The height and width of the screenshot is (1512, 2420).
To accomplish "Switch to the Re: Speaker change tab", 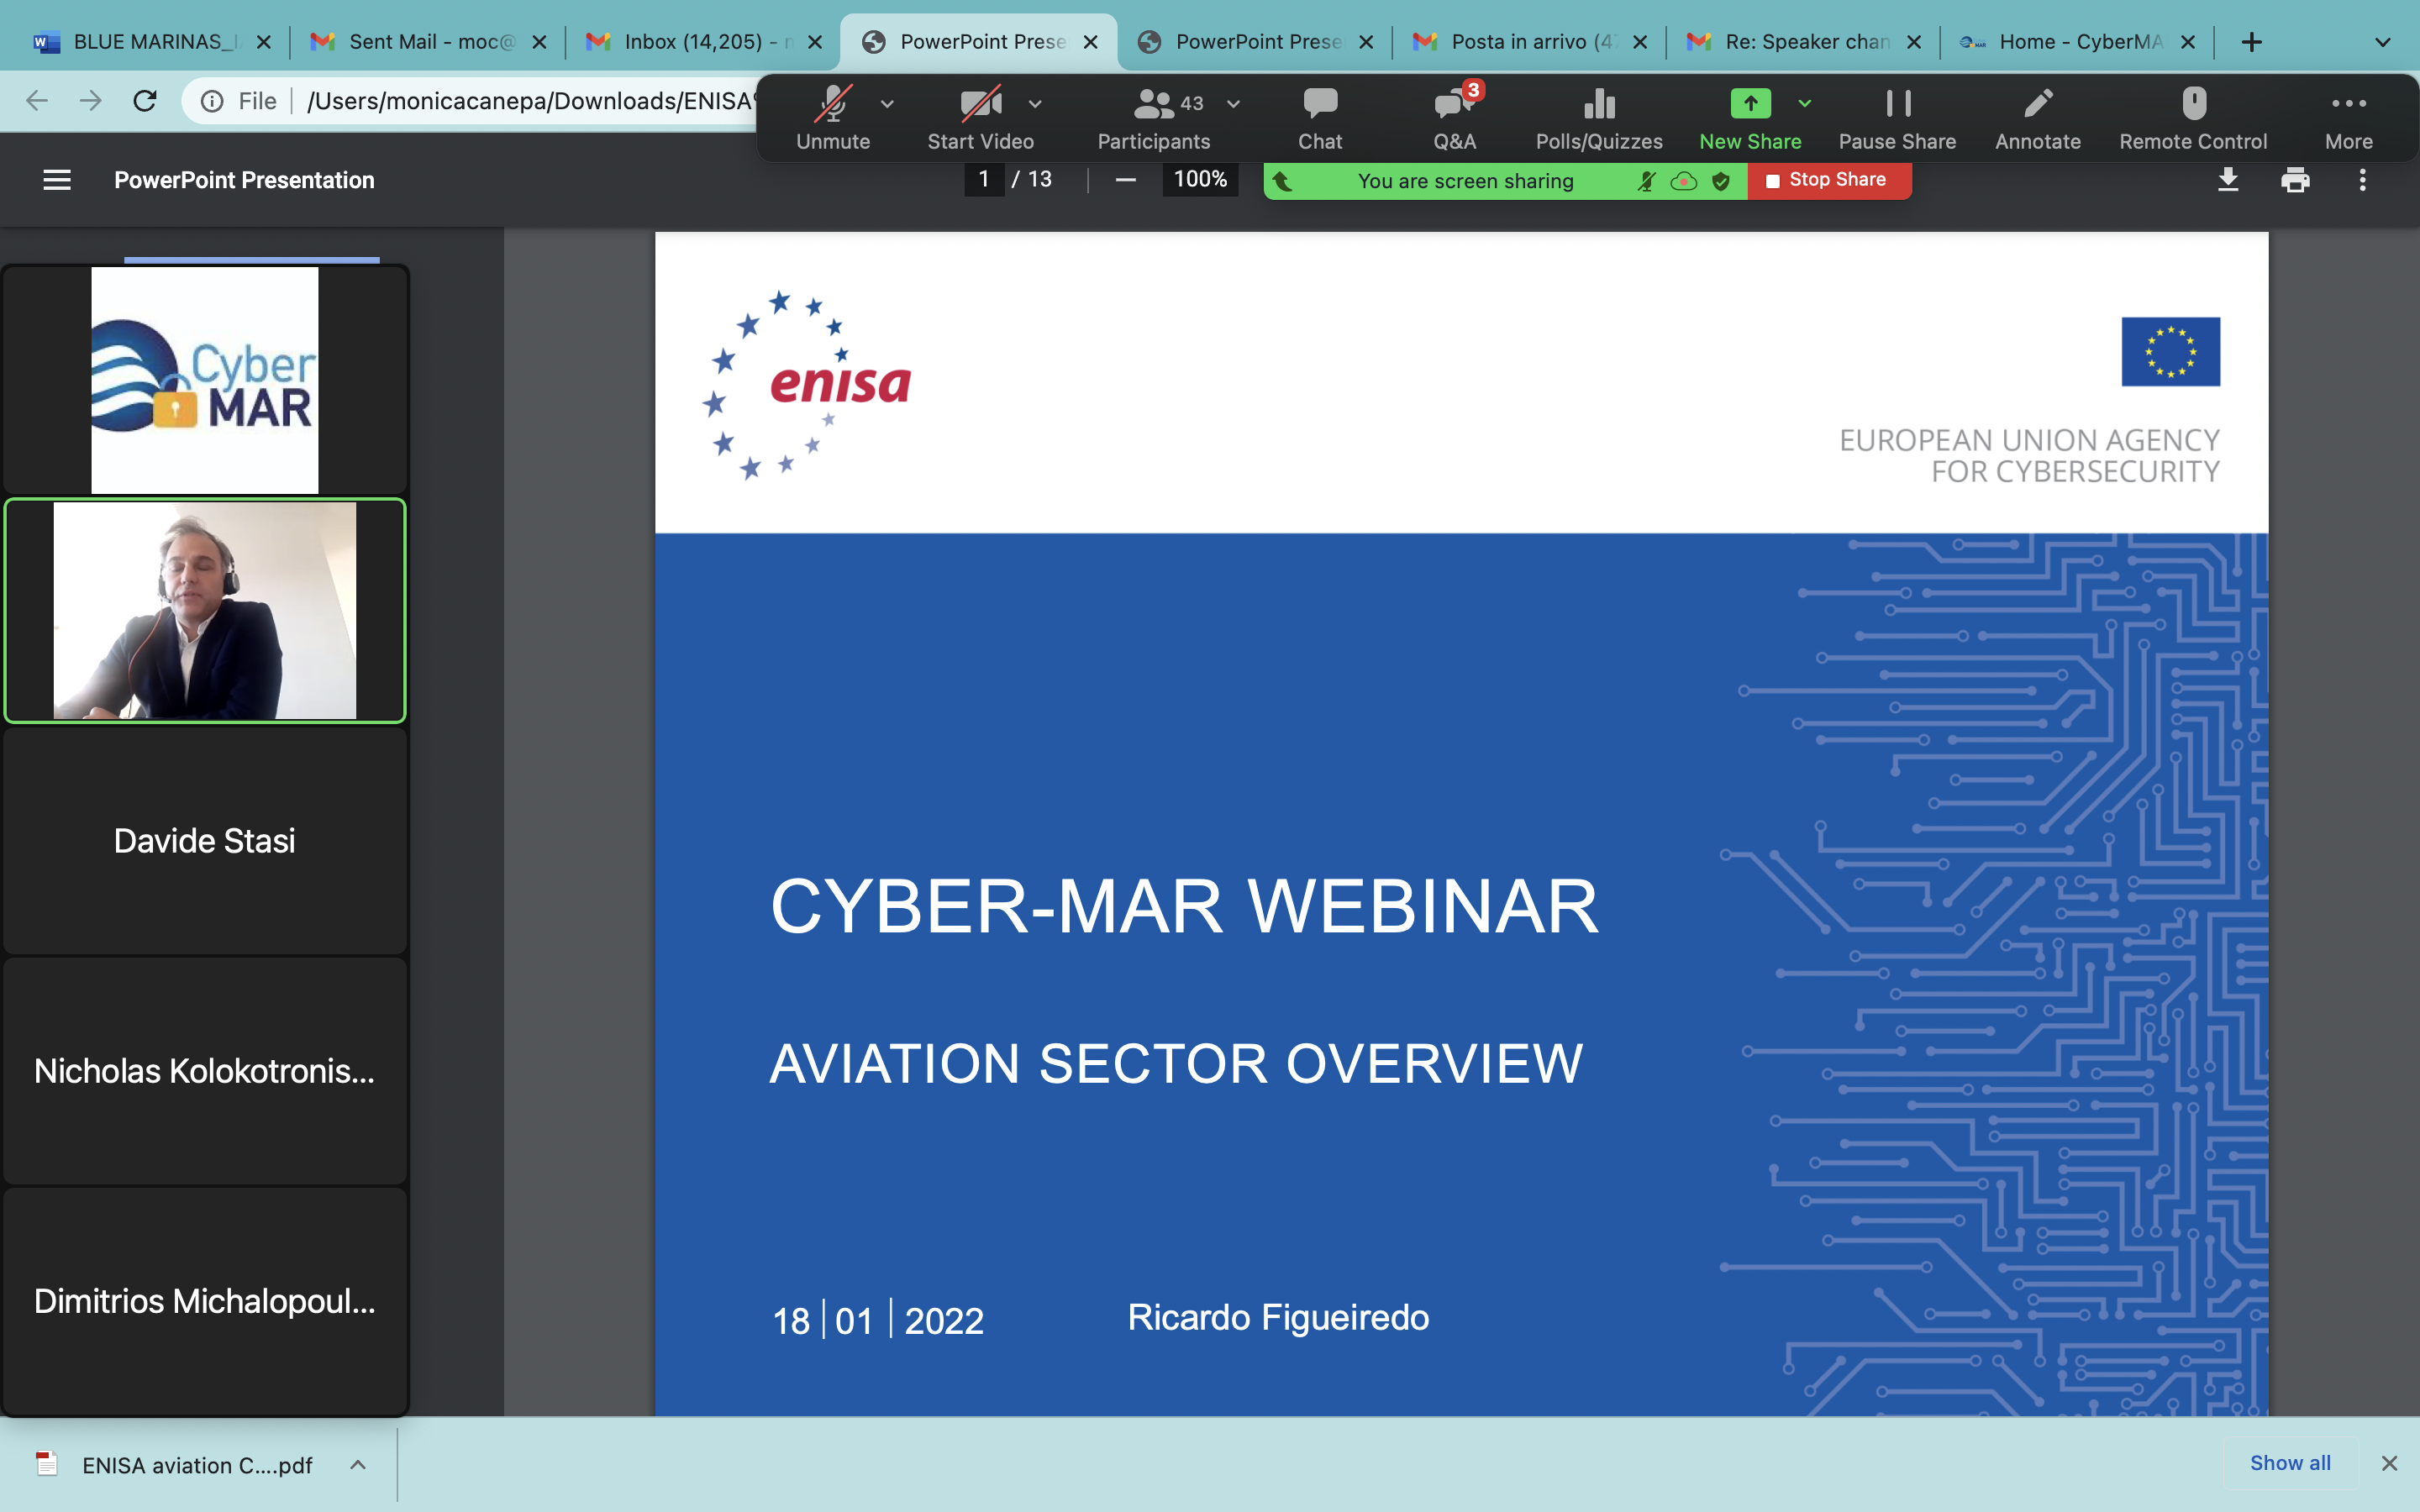I will [x=1804, y=42].
